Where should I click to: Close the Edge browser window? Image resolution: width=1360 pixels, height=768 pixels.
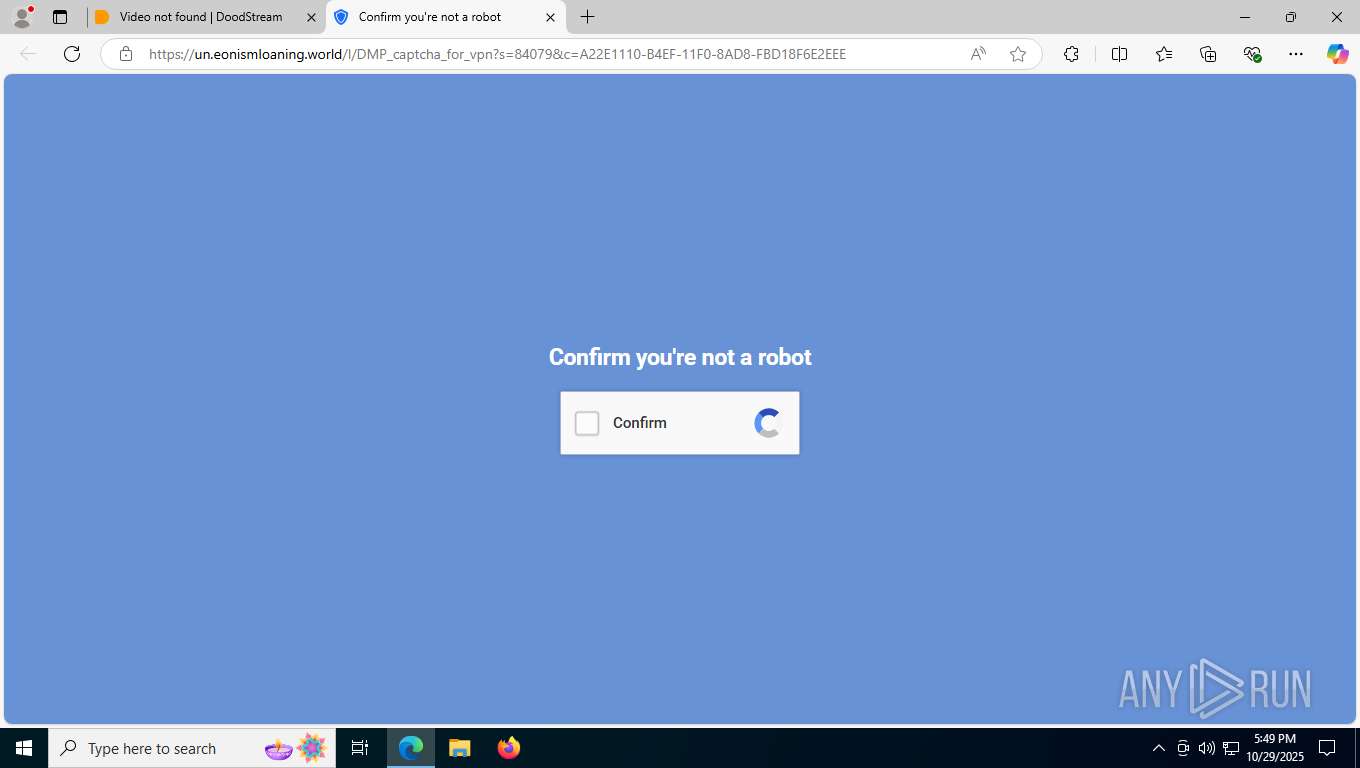point(1337,17)
